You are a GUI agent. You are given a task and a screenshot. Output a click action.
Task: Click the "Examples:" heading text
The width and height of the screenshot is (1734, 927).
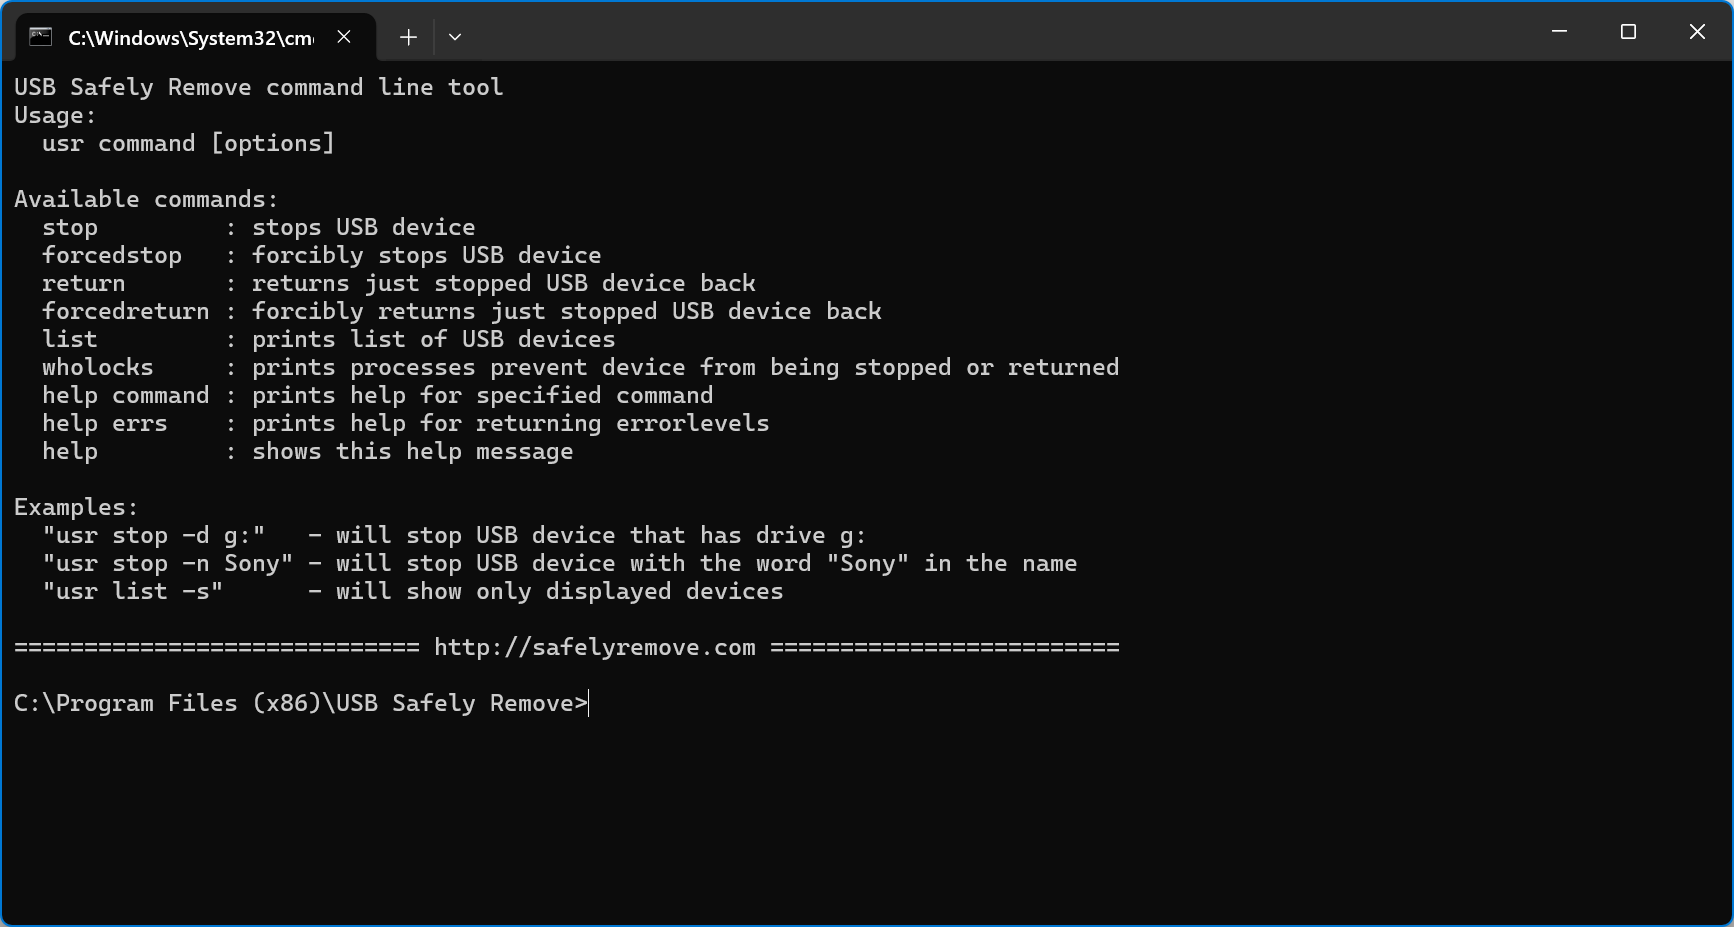pyautogui.click(x=76, y=508)
